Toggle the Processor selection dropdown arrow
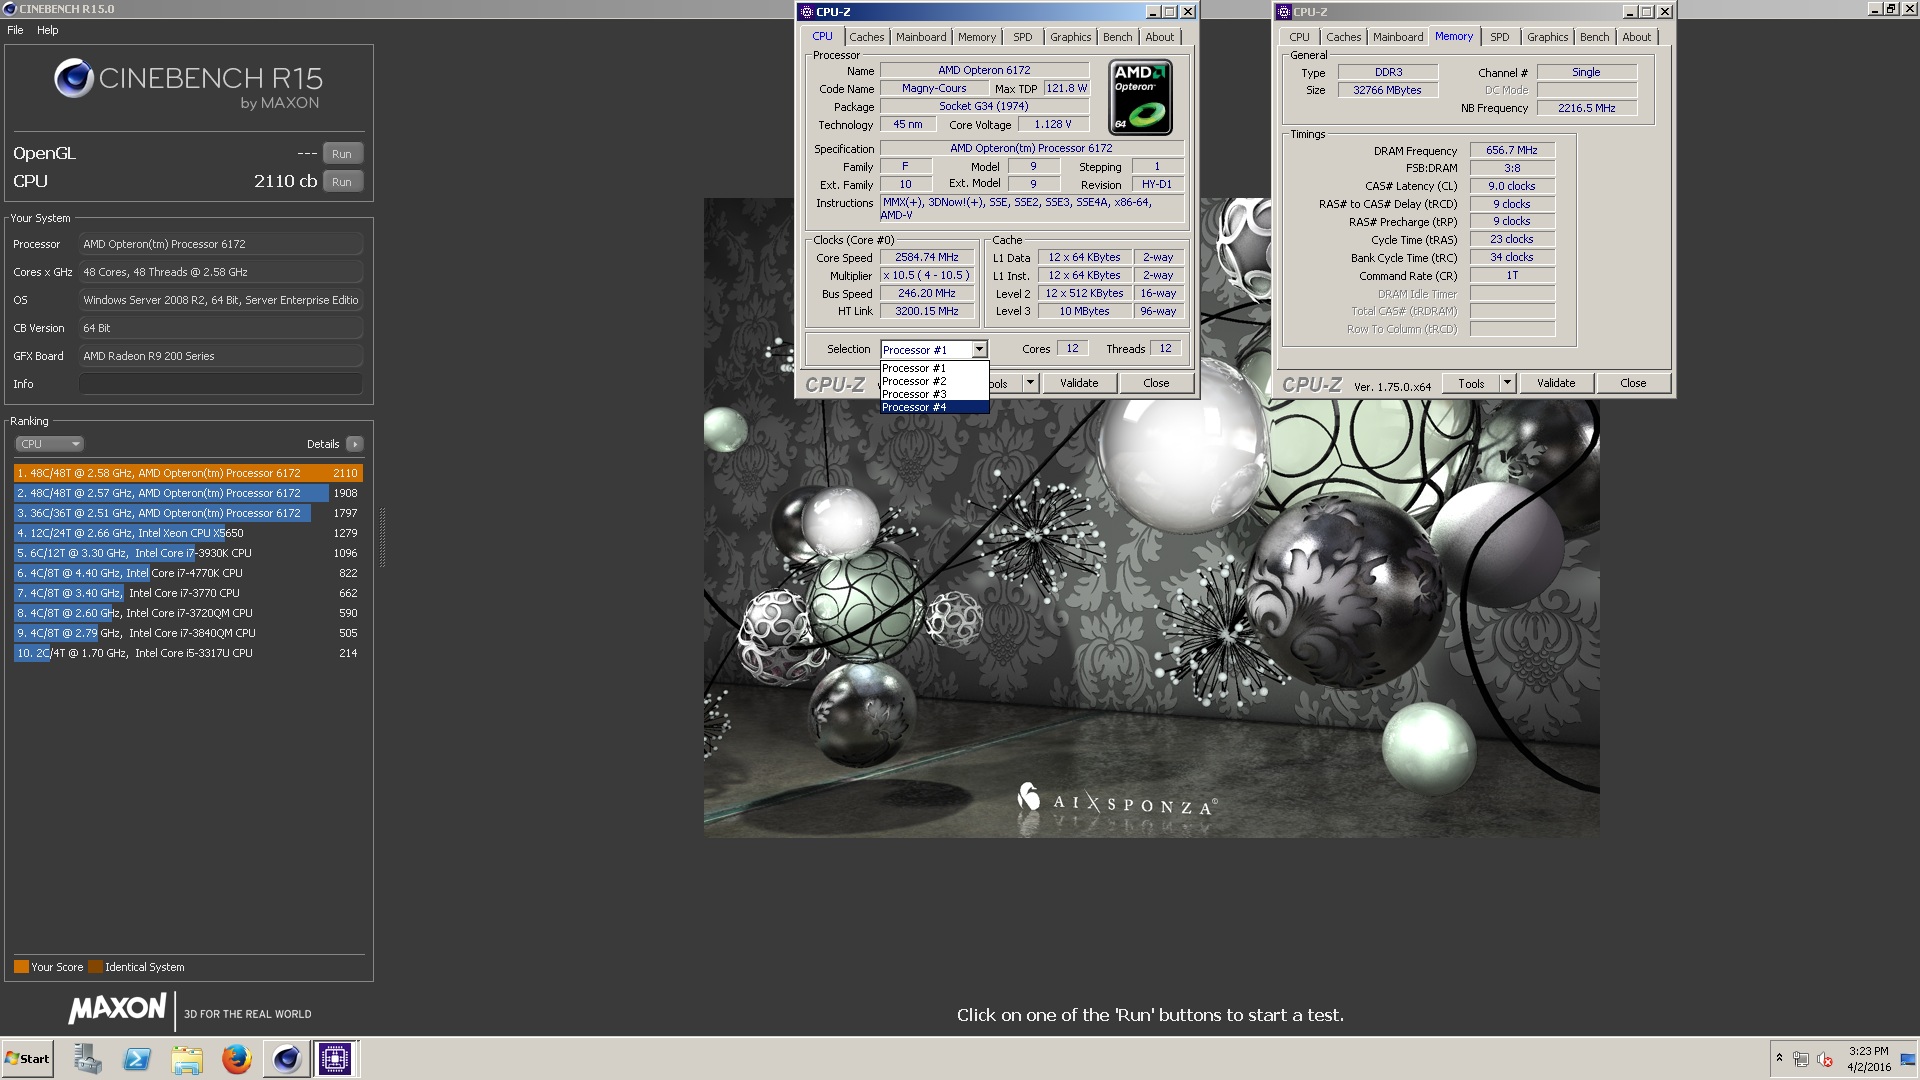This screenshot has width=1920, height=1080. pyautogui.click(x=979, y=349)
